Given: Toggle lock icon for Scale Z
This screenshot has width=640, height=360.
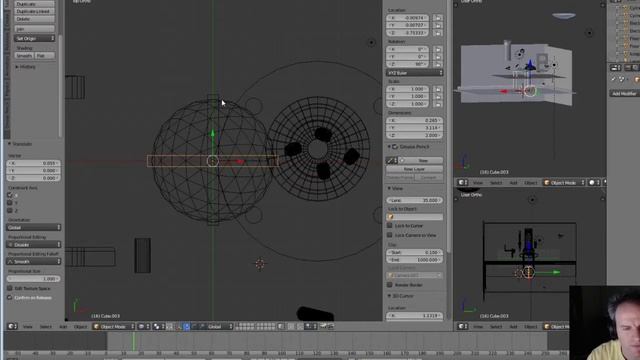Looking at the screenshot, I should click(x=437, y=104).
